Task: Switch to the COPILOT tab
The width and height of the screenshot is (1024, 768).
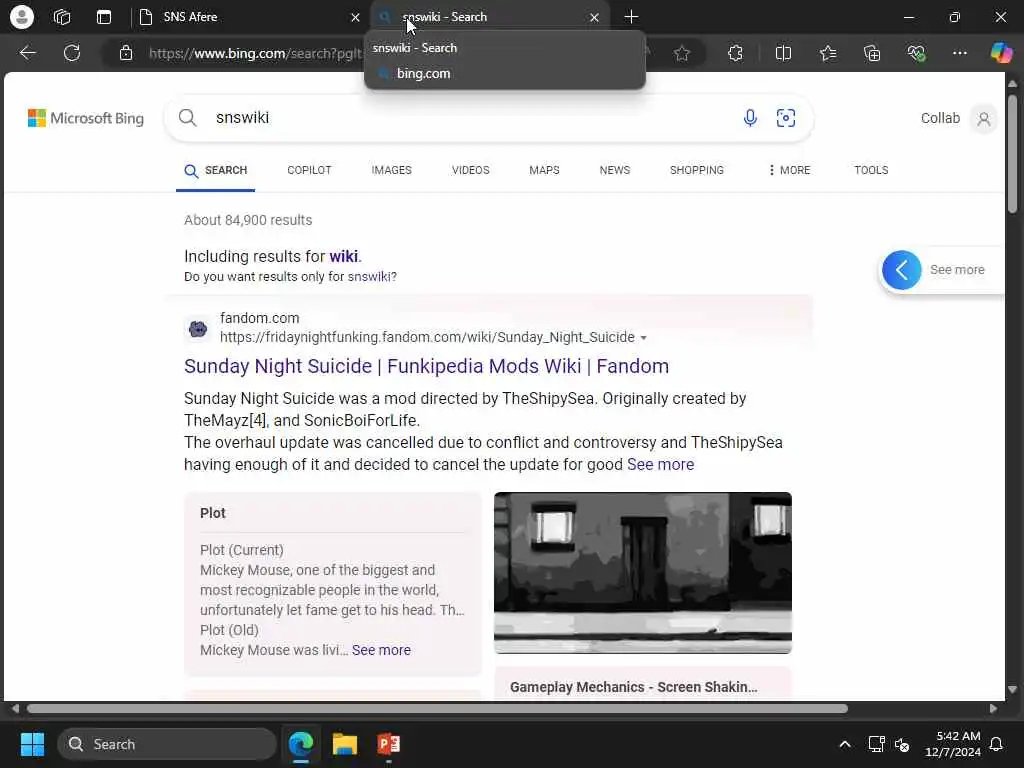Action: (x=309, y=170)
